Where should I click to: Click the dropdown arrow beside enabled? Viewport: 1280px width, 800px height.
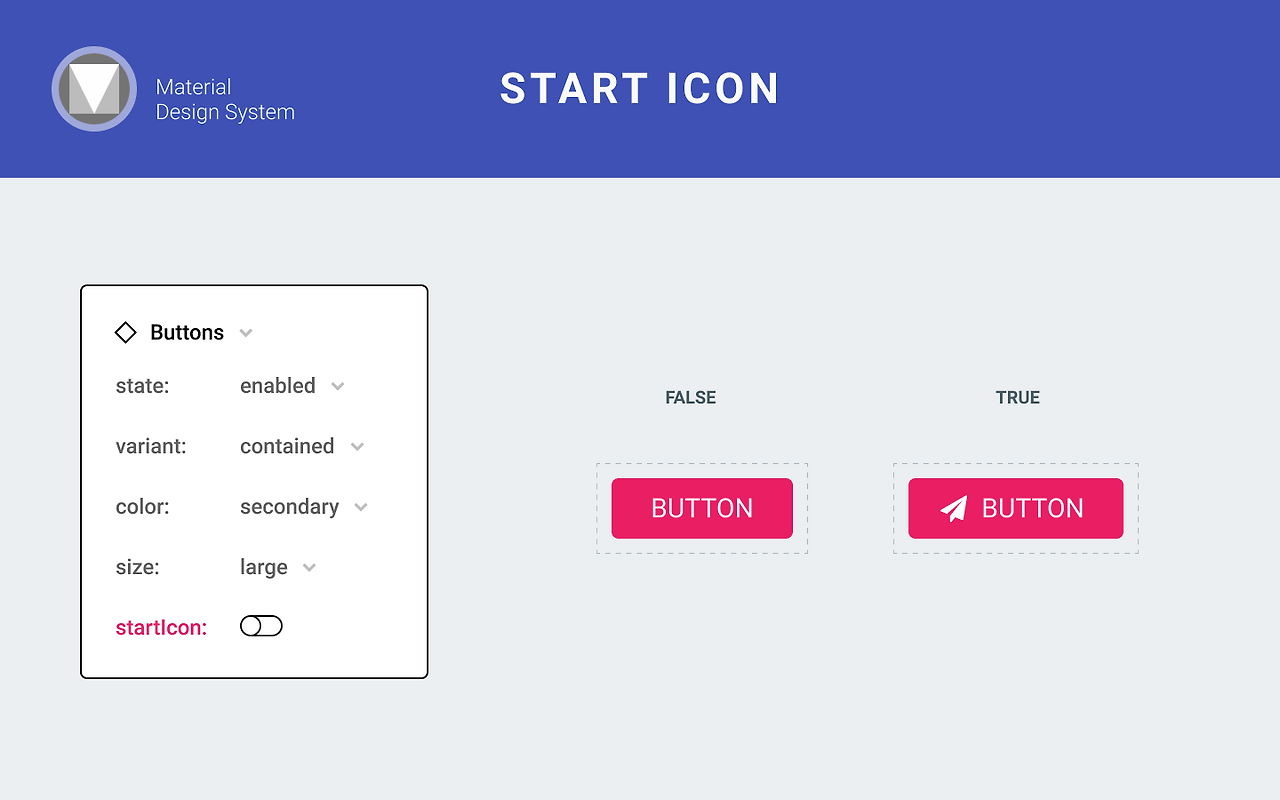(337, 386)
